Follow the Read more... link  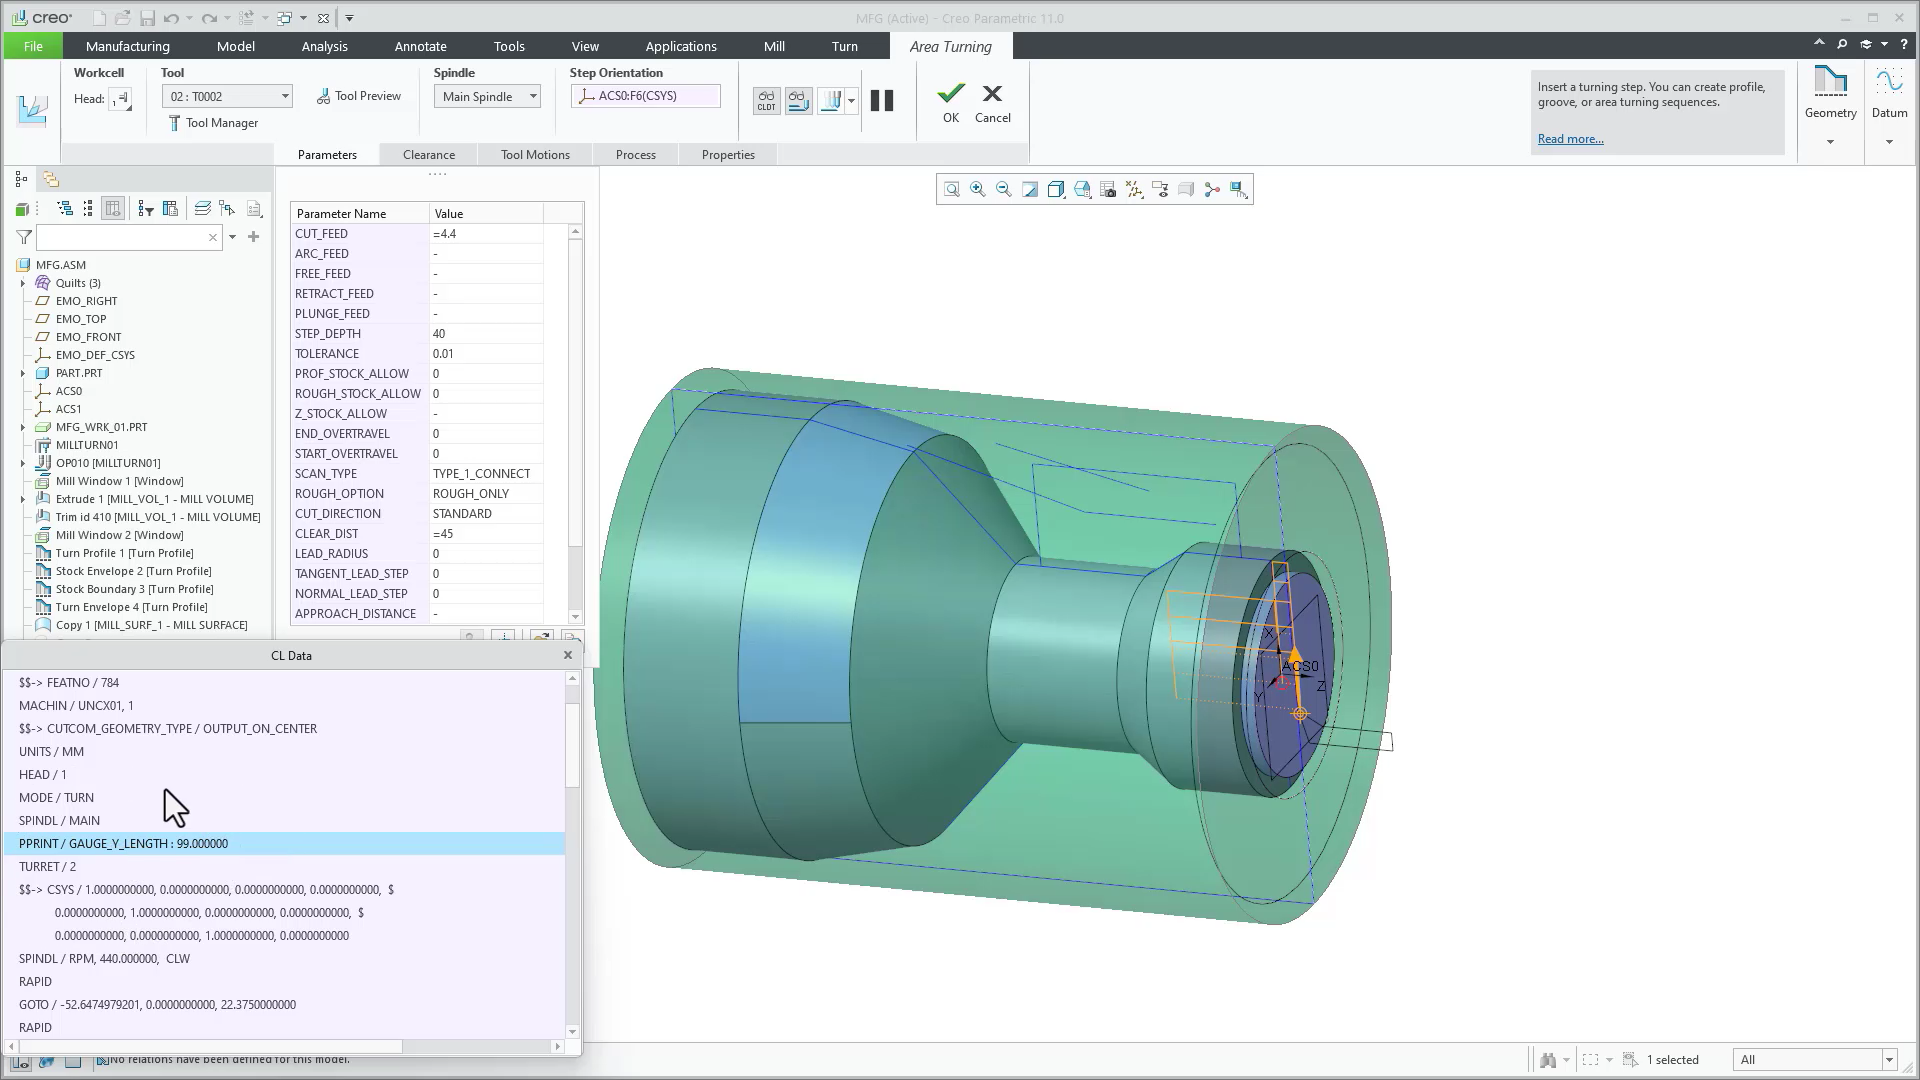[1570, 139]
